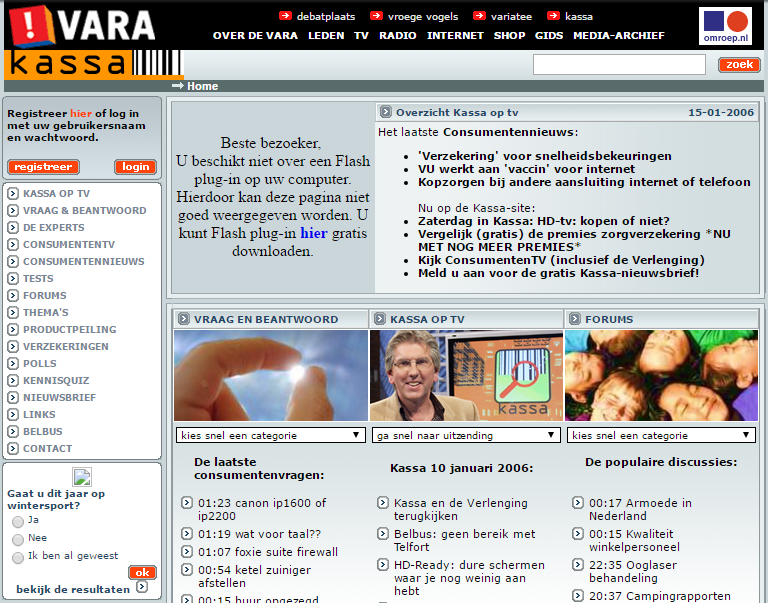This screenshot has width=768, height=603.
Task: Open HD-tv: kopen of niet link
Action: [544, 221]
